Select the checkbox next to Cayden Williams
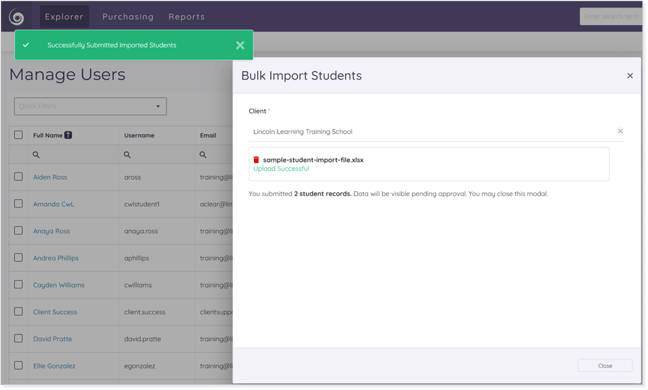This screenshot has height=390, width=648. 19,284
